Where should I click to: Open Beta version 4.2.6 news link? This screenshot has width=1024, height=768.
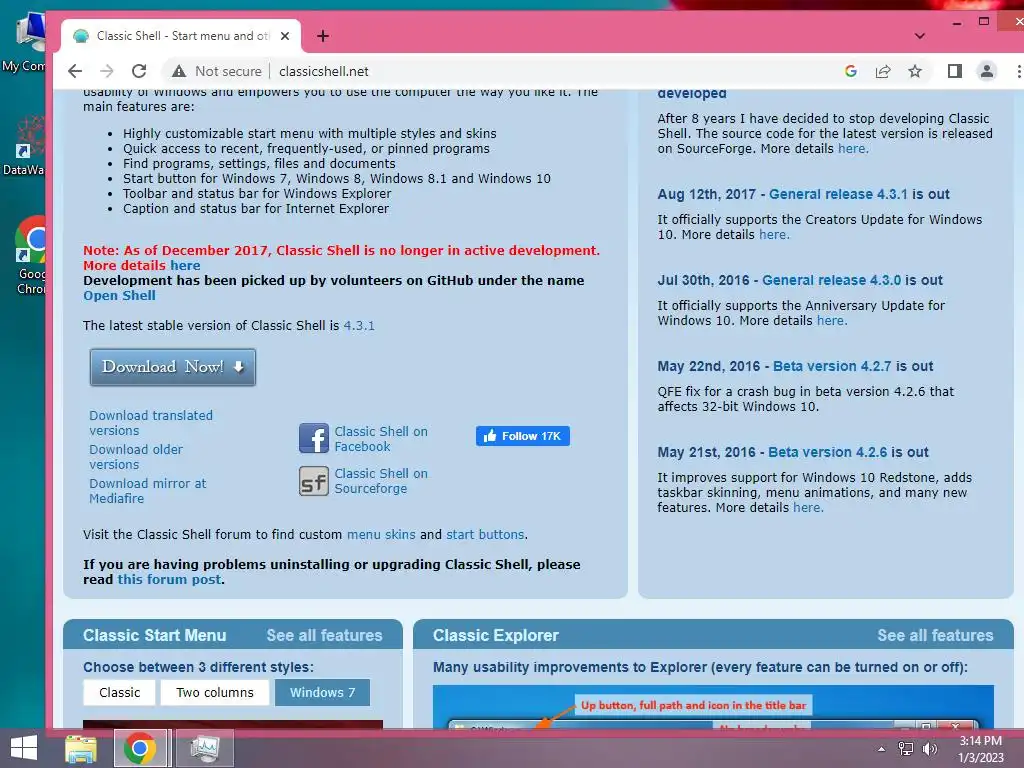point(827,452)
